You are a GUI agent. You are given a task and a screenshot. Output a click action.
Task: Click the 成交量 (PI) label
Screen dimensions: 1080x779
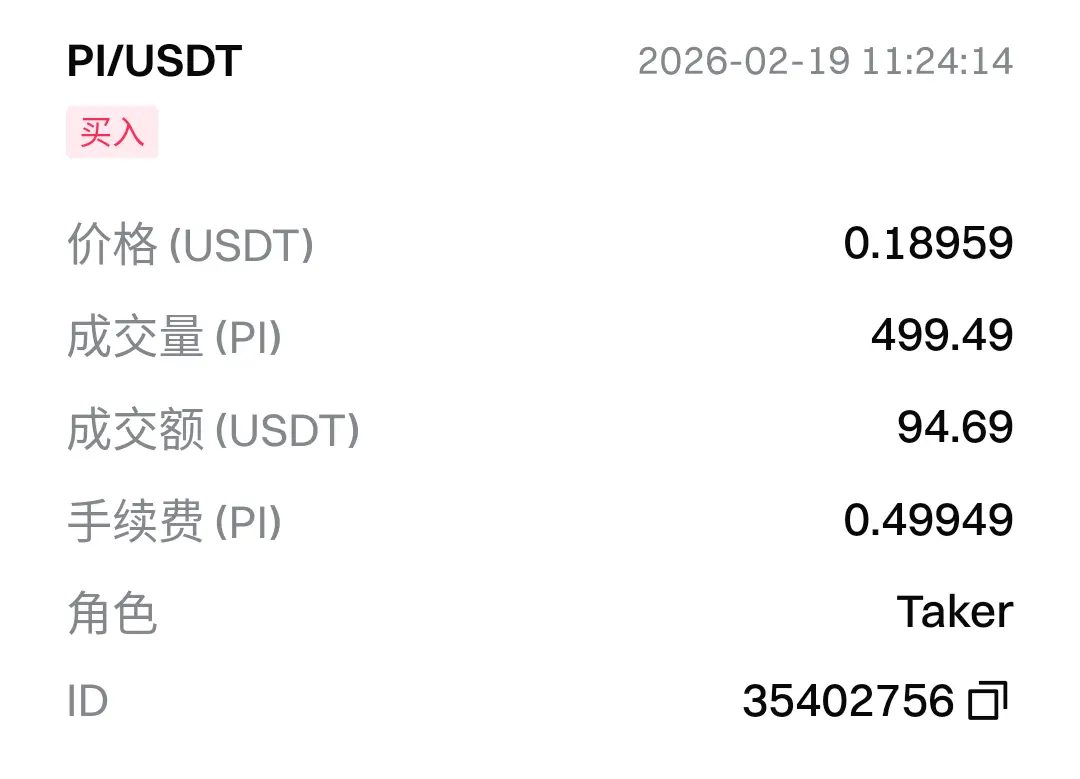[x=174, y=337]
